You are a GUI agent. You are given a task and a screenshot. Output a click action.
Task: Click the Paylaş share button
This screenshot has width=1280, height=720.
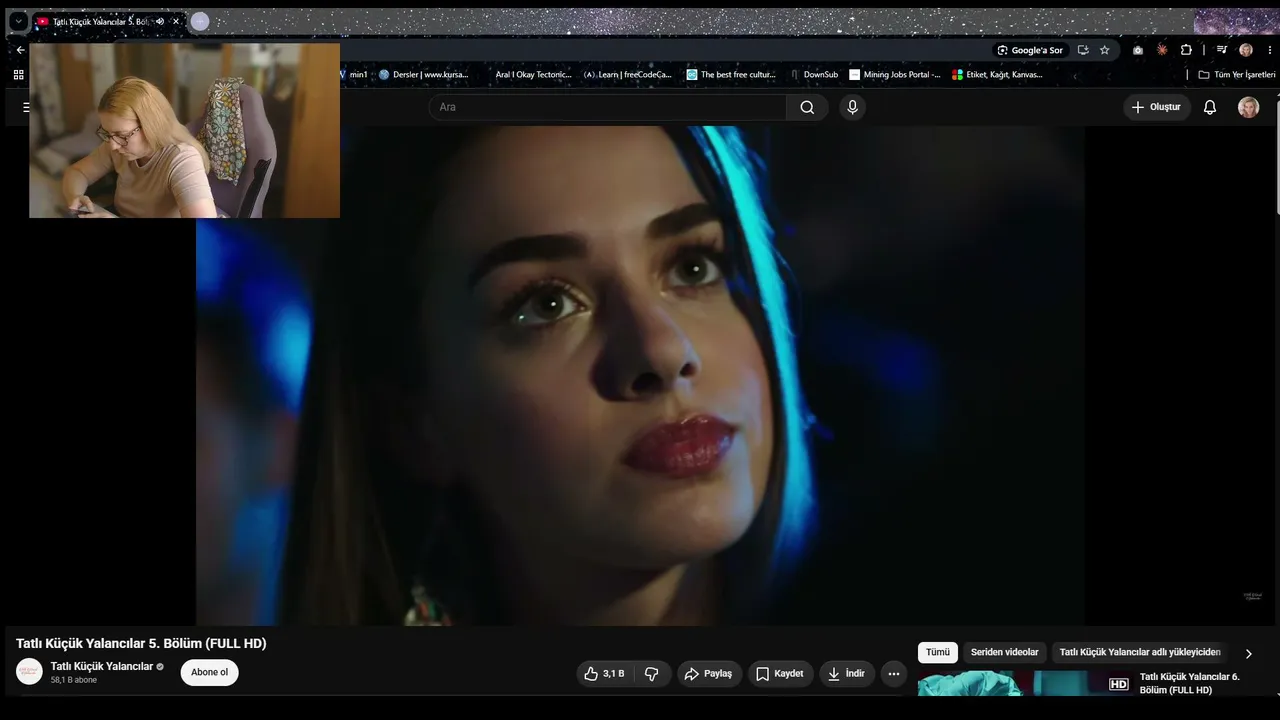tap(709, 674)
